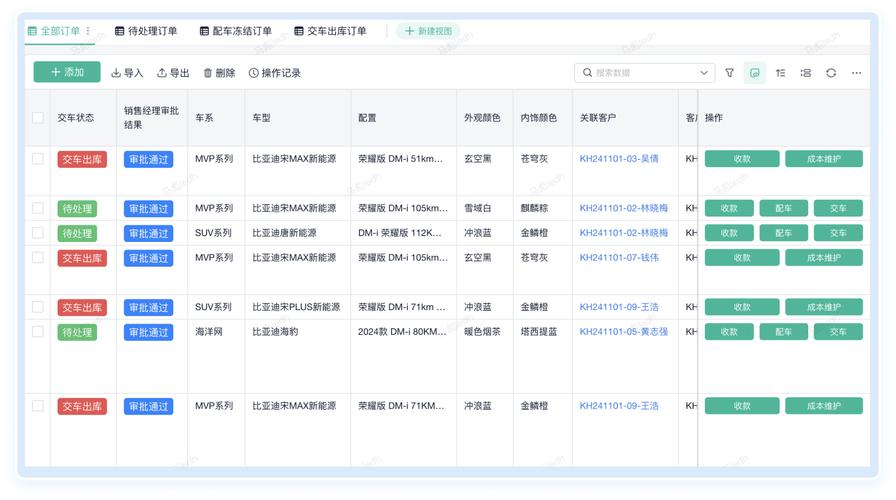Open 操作记录 history log
896x500 pixels.
pyautogui.click(x=275, y=73)
